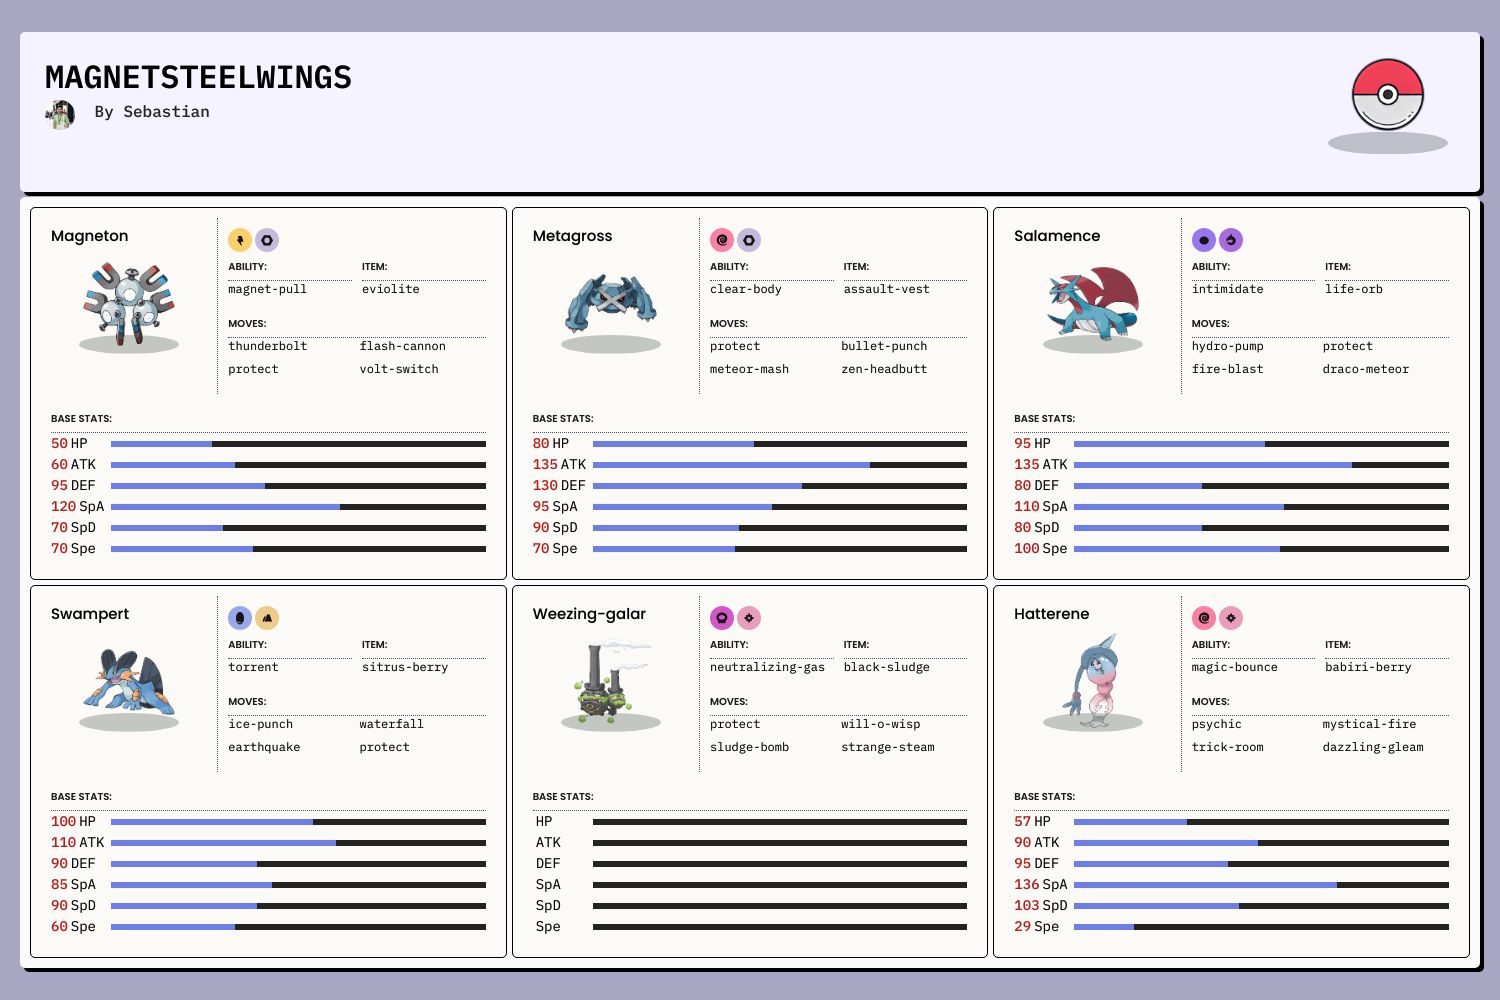The width and height of the screenshot is (1500, 1000).
Task: Click the 'draco-meteor' move on Salamence
Action: click(x=1365, y=369)
